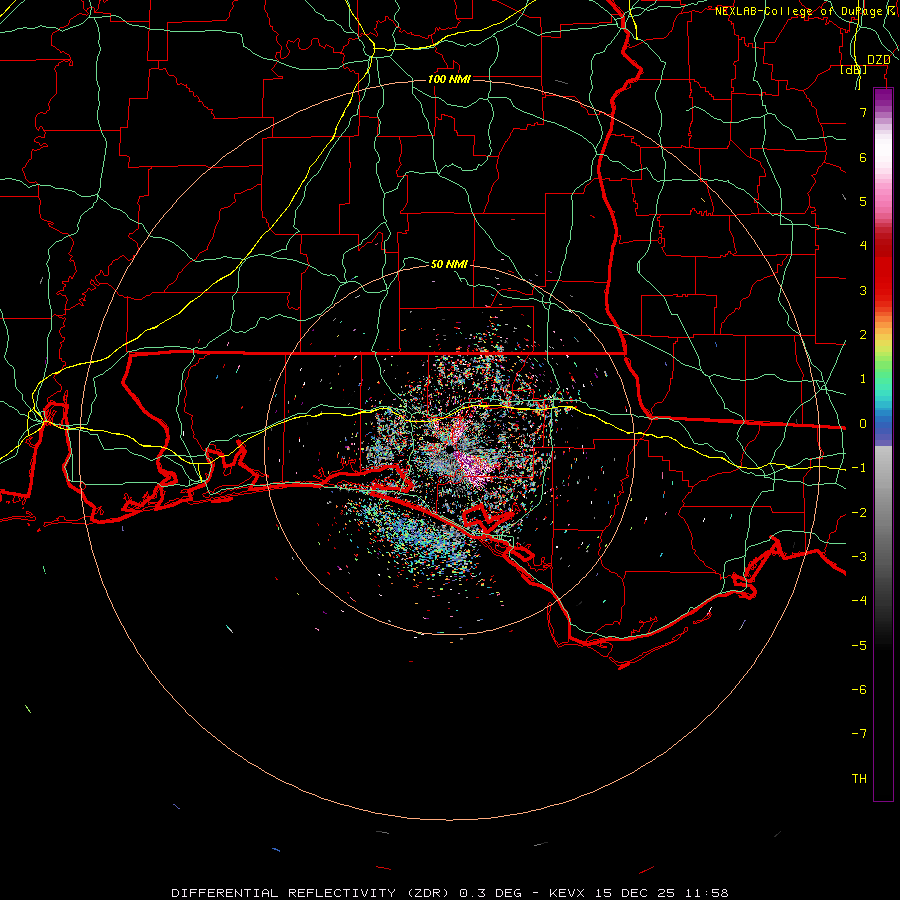
Task: Click the 5 value on the color scale
Action: (x=863, y=201)
